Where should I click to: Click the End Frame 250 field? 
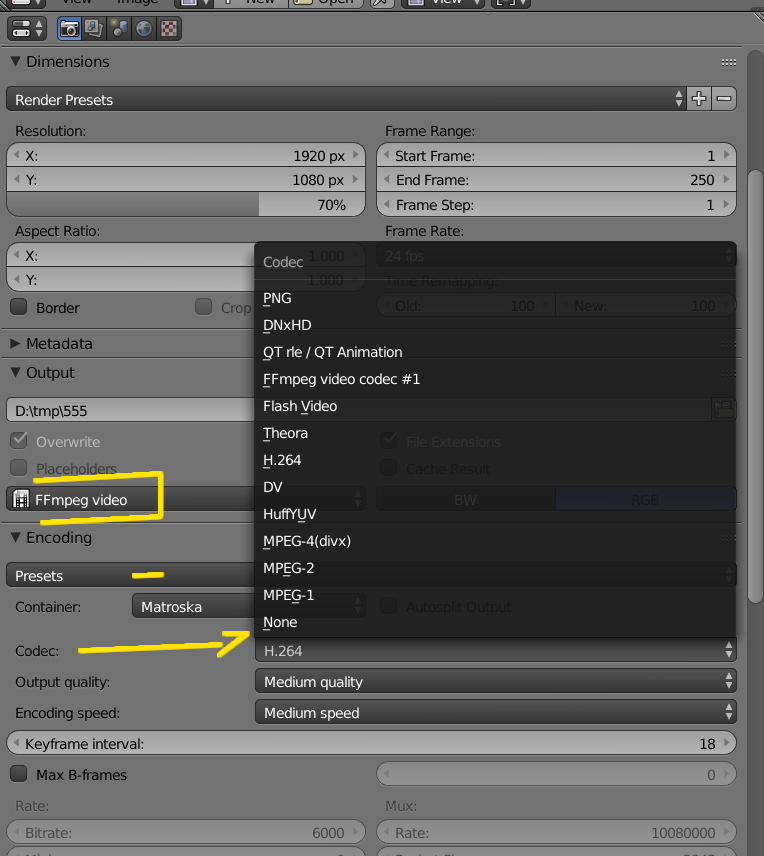pyautogui.click(x=556, y=180)
